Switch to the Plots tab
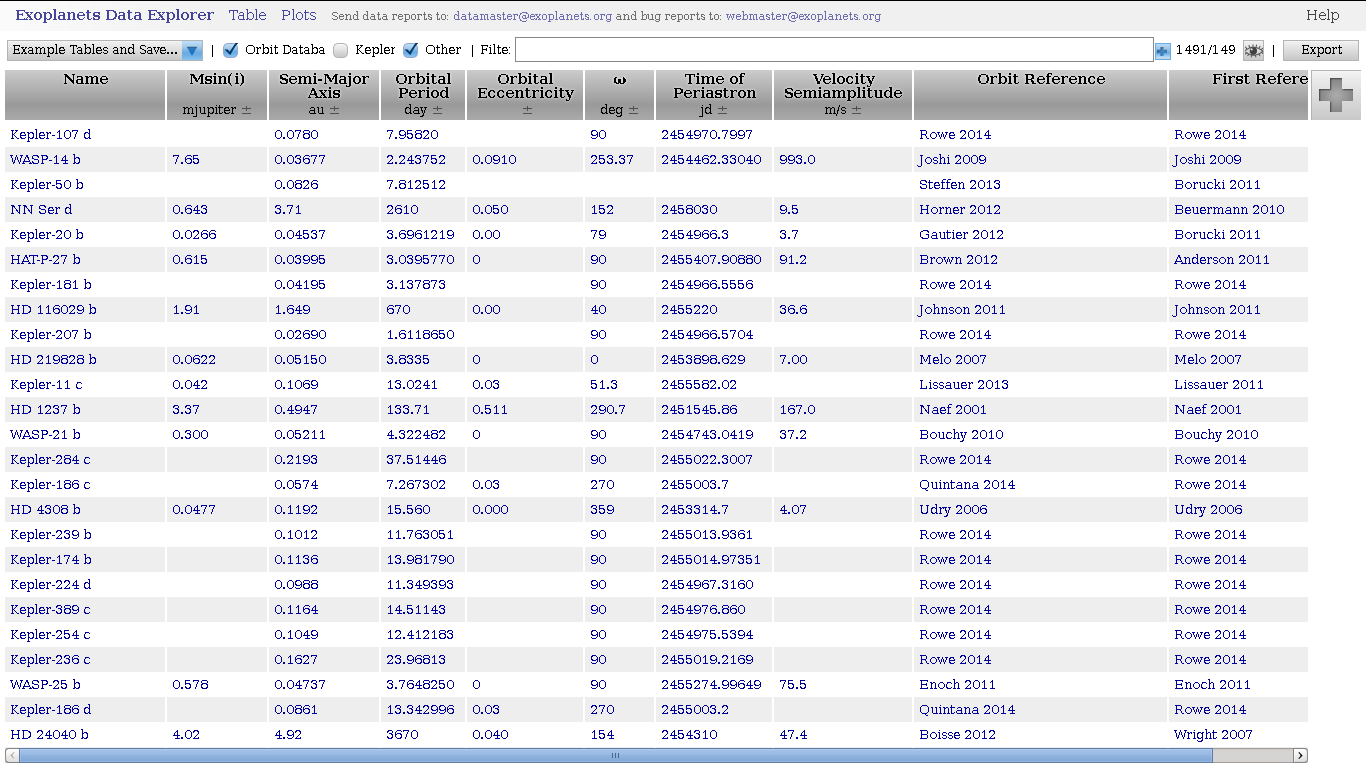This screenshot has height=768, width=1366. (x=299, y=15)
